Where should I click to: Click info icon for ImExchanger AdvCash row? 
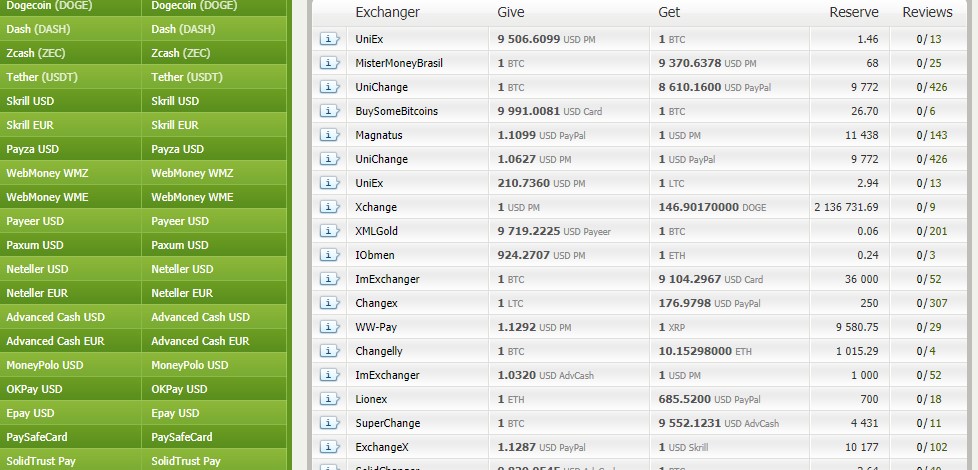[x=329, y=375]
